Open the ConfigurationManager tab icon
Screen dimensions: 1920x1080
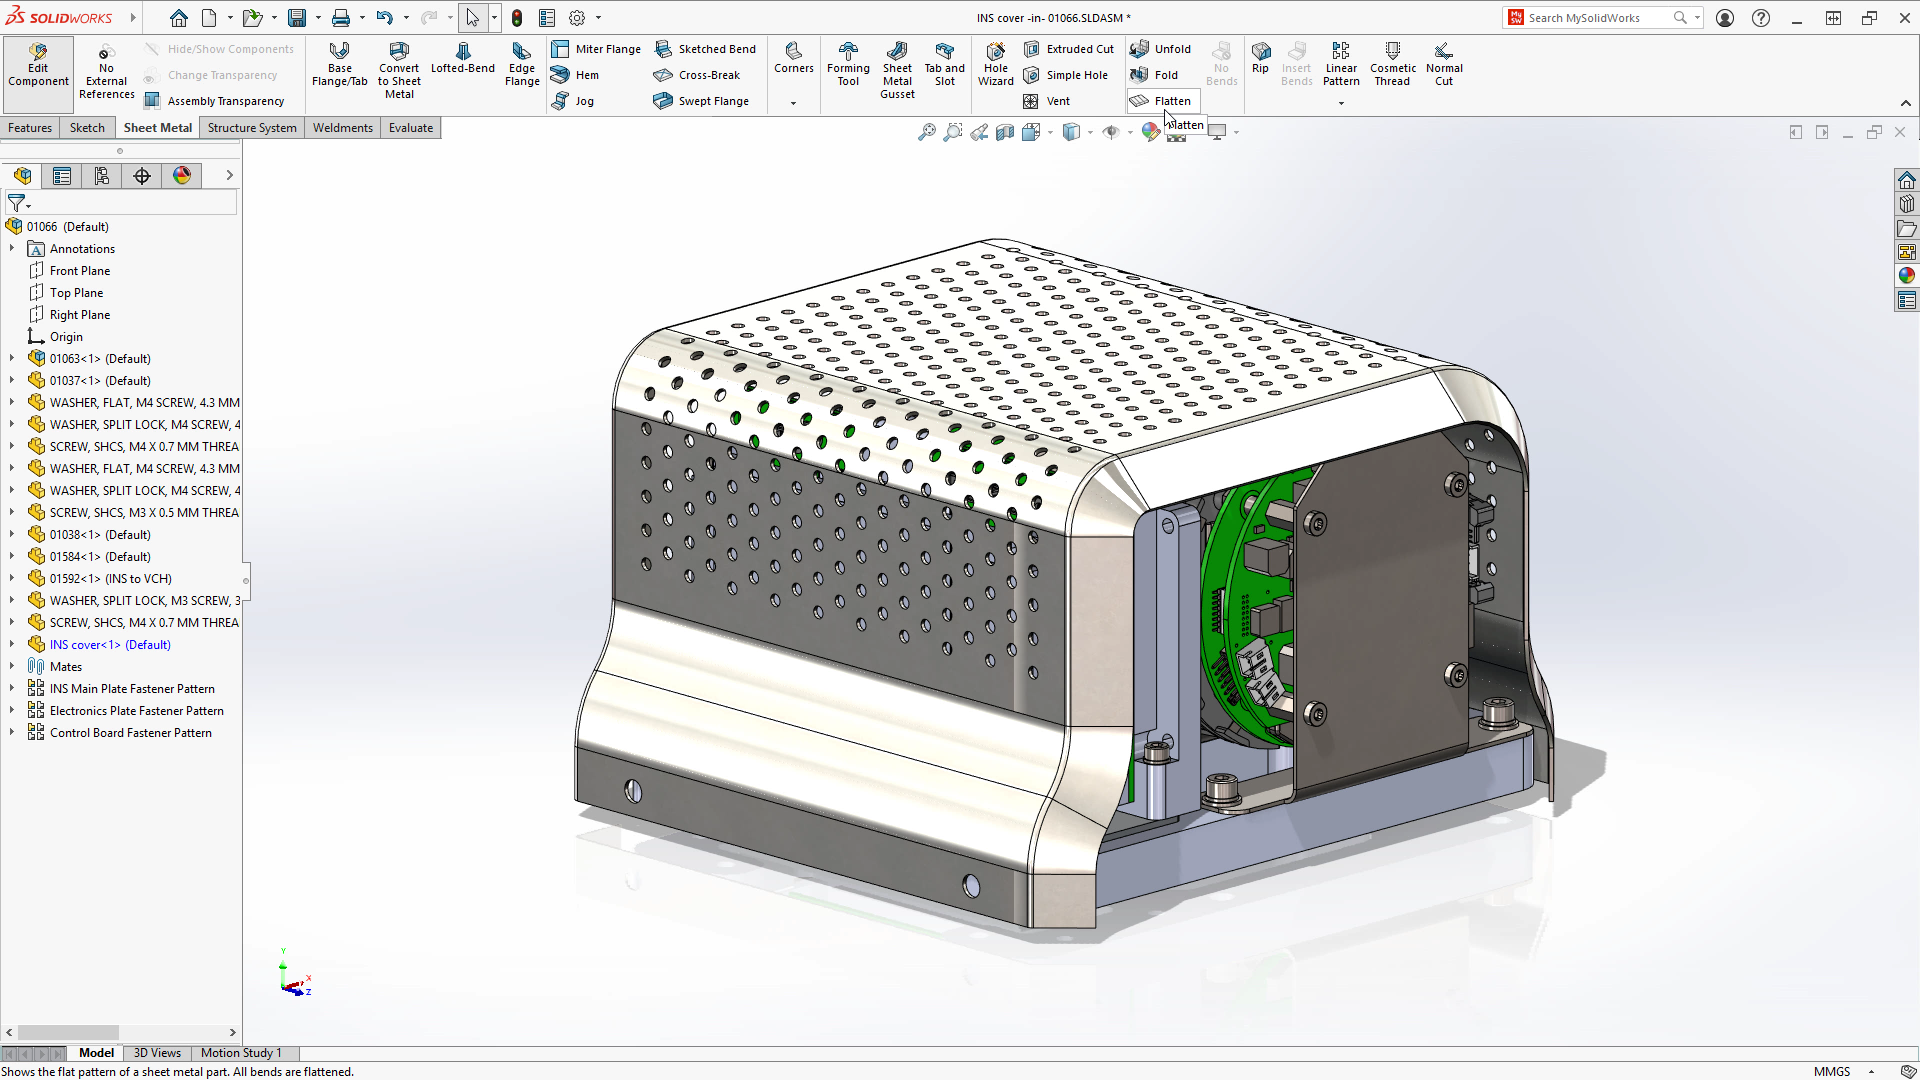[102, 176]
